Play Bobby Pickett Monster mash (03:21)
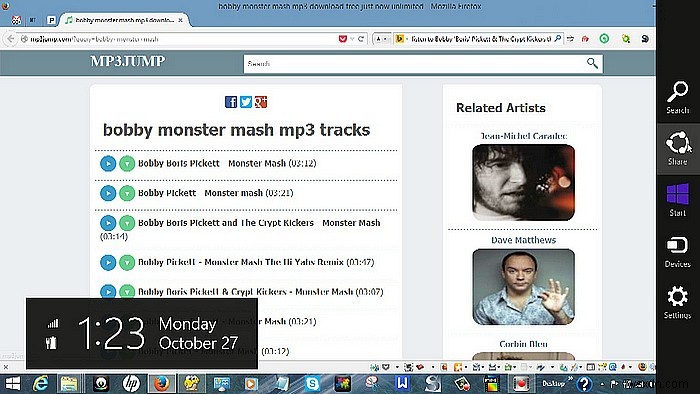This screenshot has height=394, width=700. coord(108,193)
